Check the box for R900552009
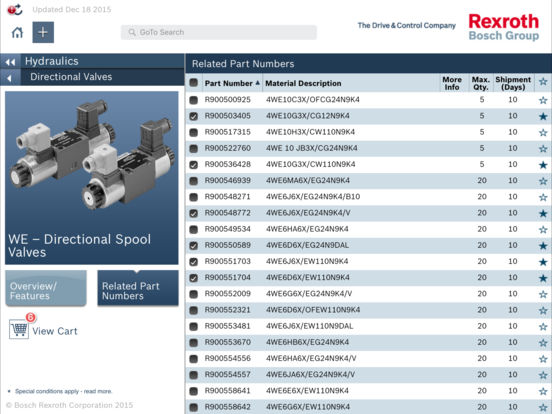 (x=194, y=294)
